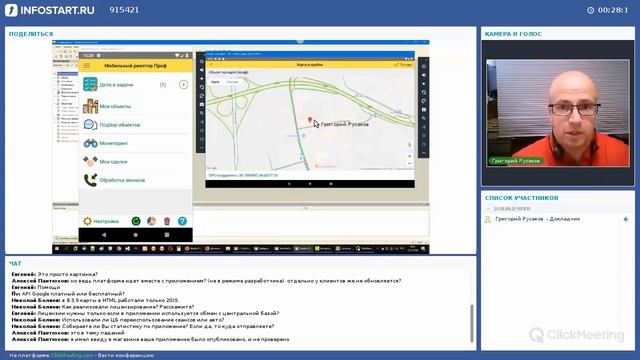This screenshot has width=640, height=360.
Task: Click the Объект на карте Google label
Action: [229, 72]
